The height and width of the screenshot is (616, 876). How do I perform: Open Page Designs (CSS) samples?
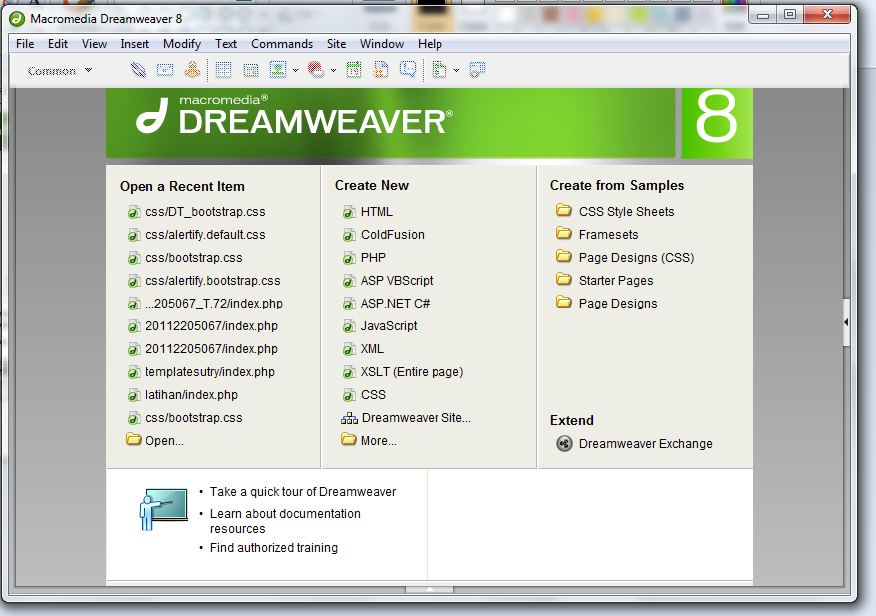pyautogui.click(x=636, y=258)
